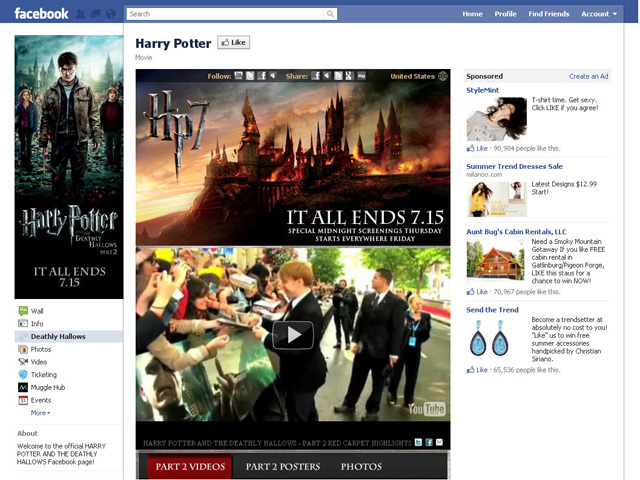Open Profile in top navigation

(505, 14)
